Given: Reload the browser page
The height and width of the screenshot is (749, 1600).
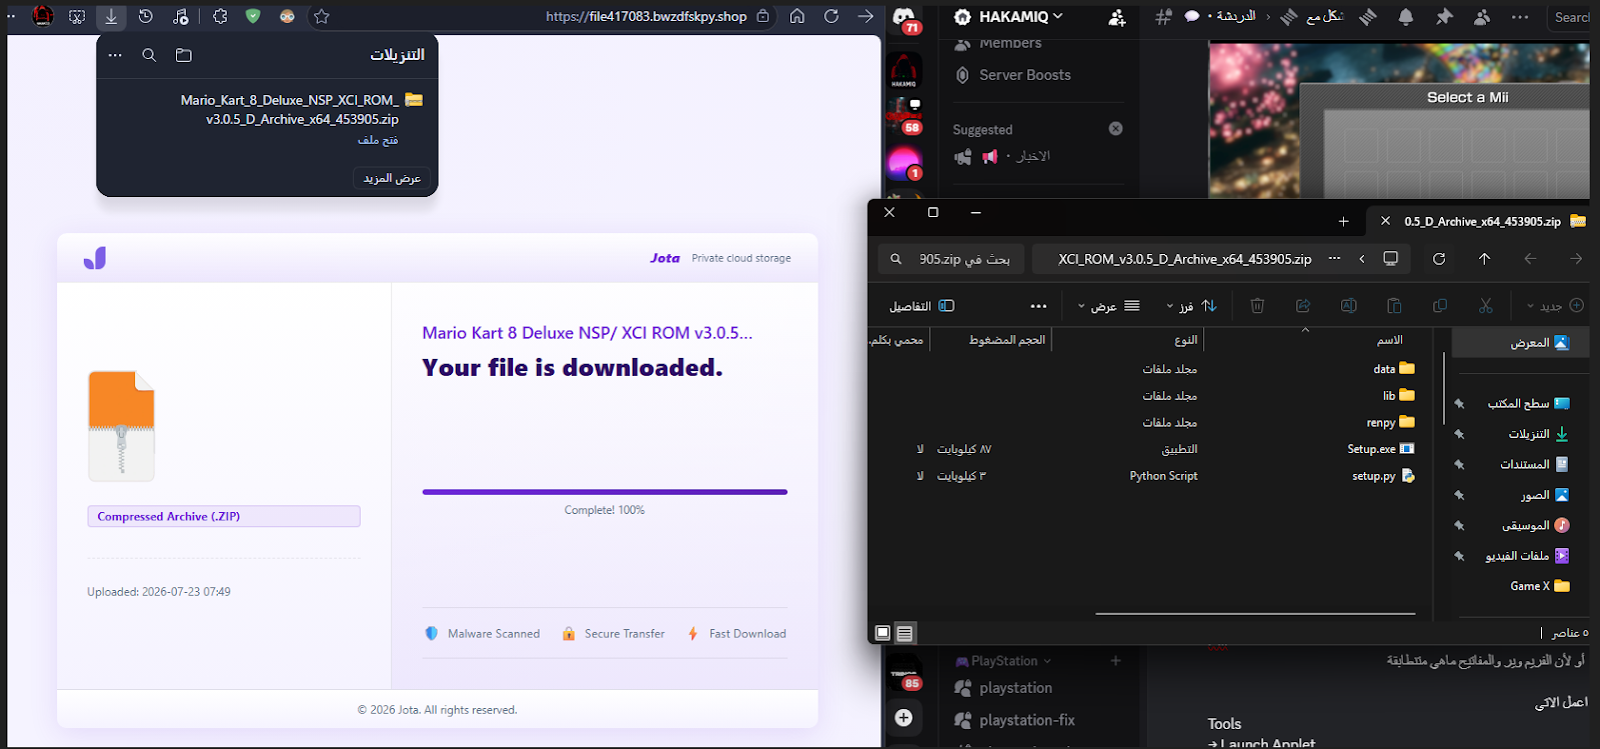Looking at the screenshot, I should (x=831, y=16).
